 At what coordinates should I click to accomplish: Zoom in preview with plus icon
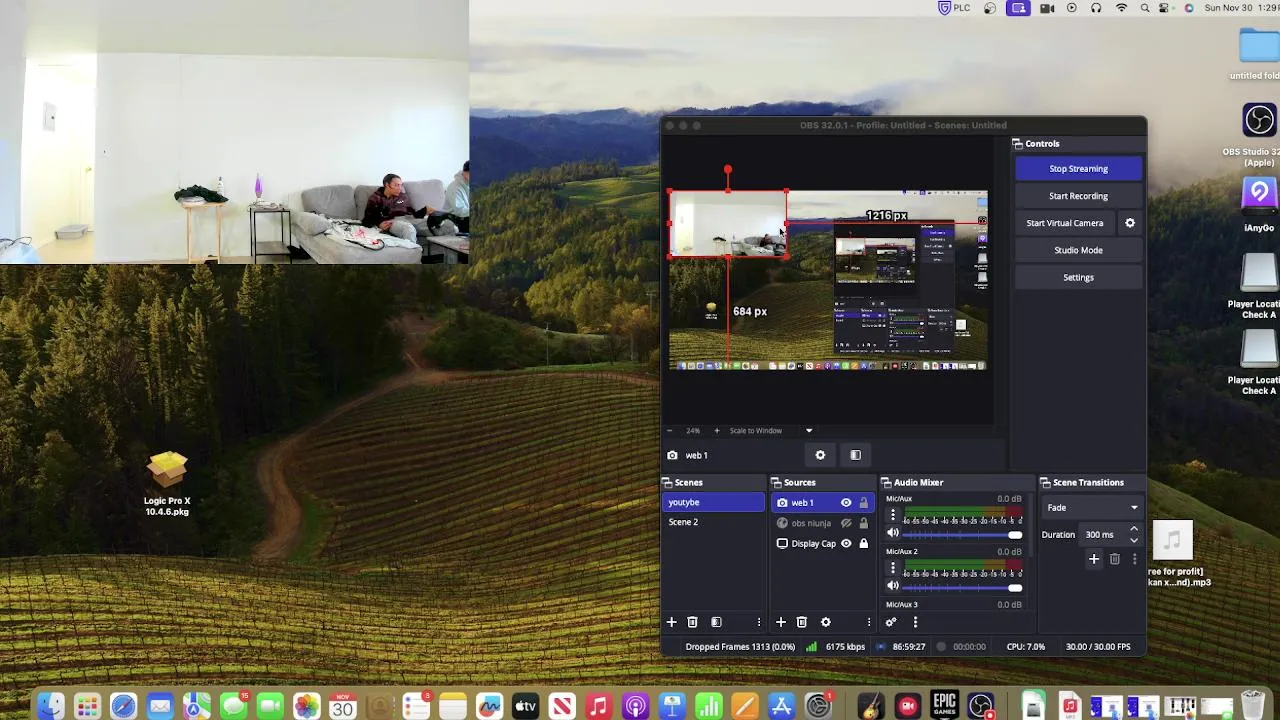[x=716, y=431]
